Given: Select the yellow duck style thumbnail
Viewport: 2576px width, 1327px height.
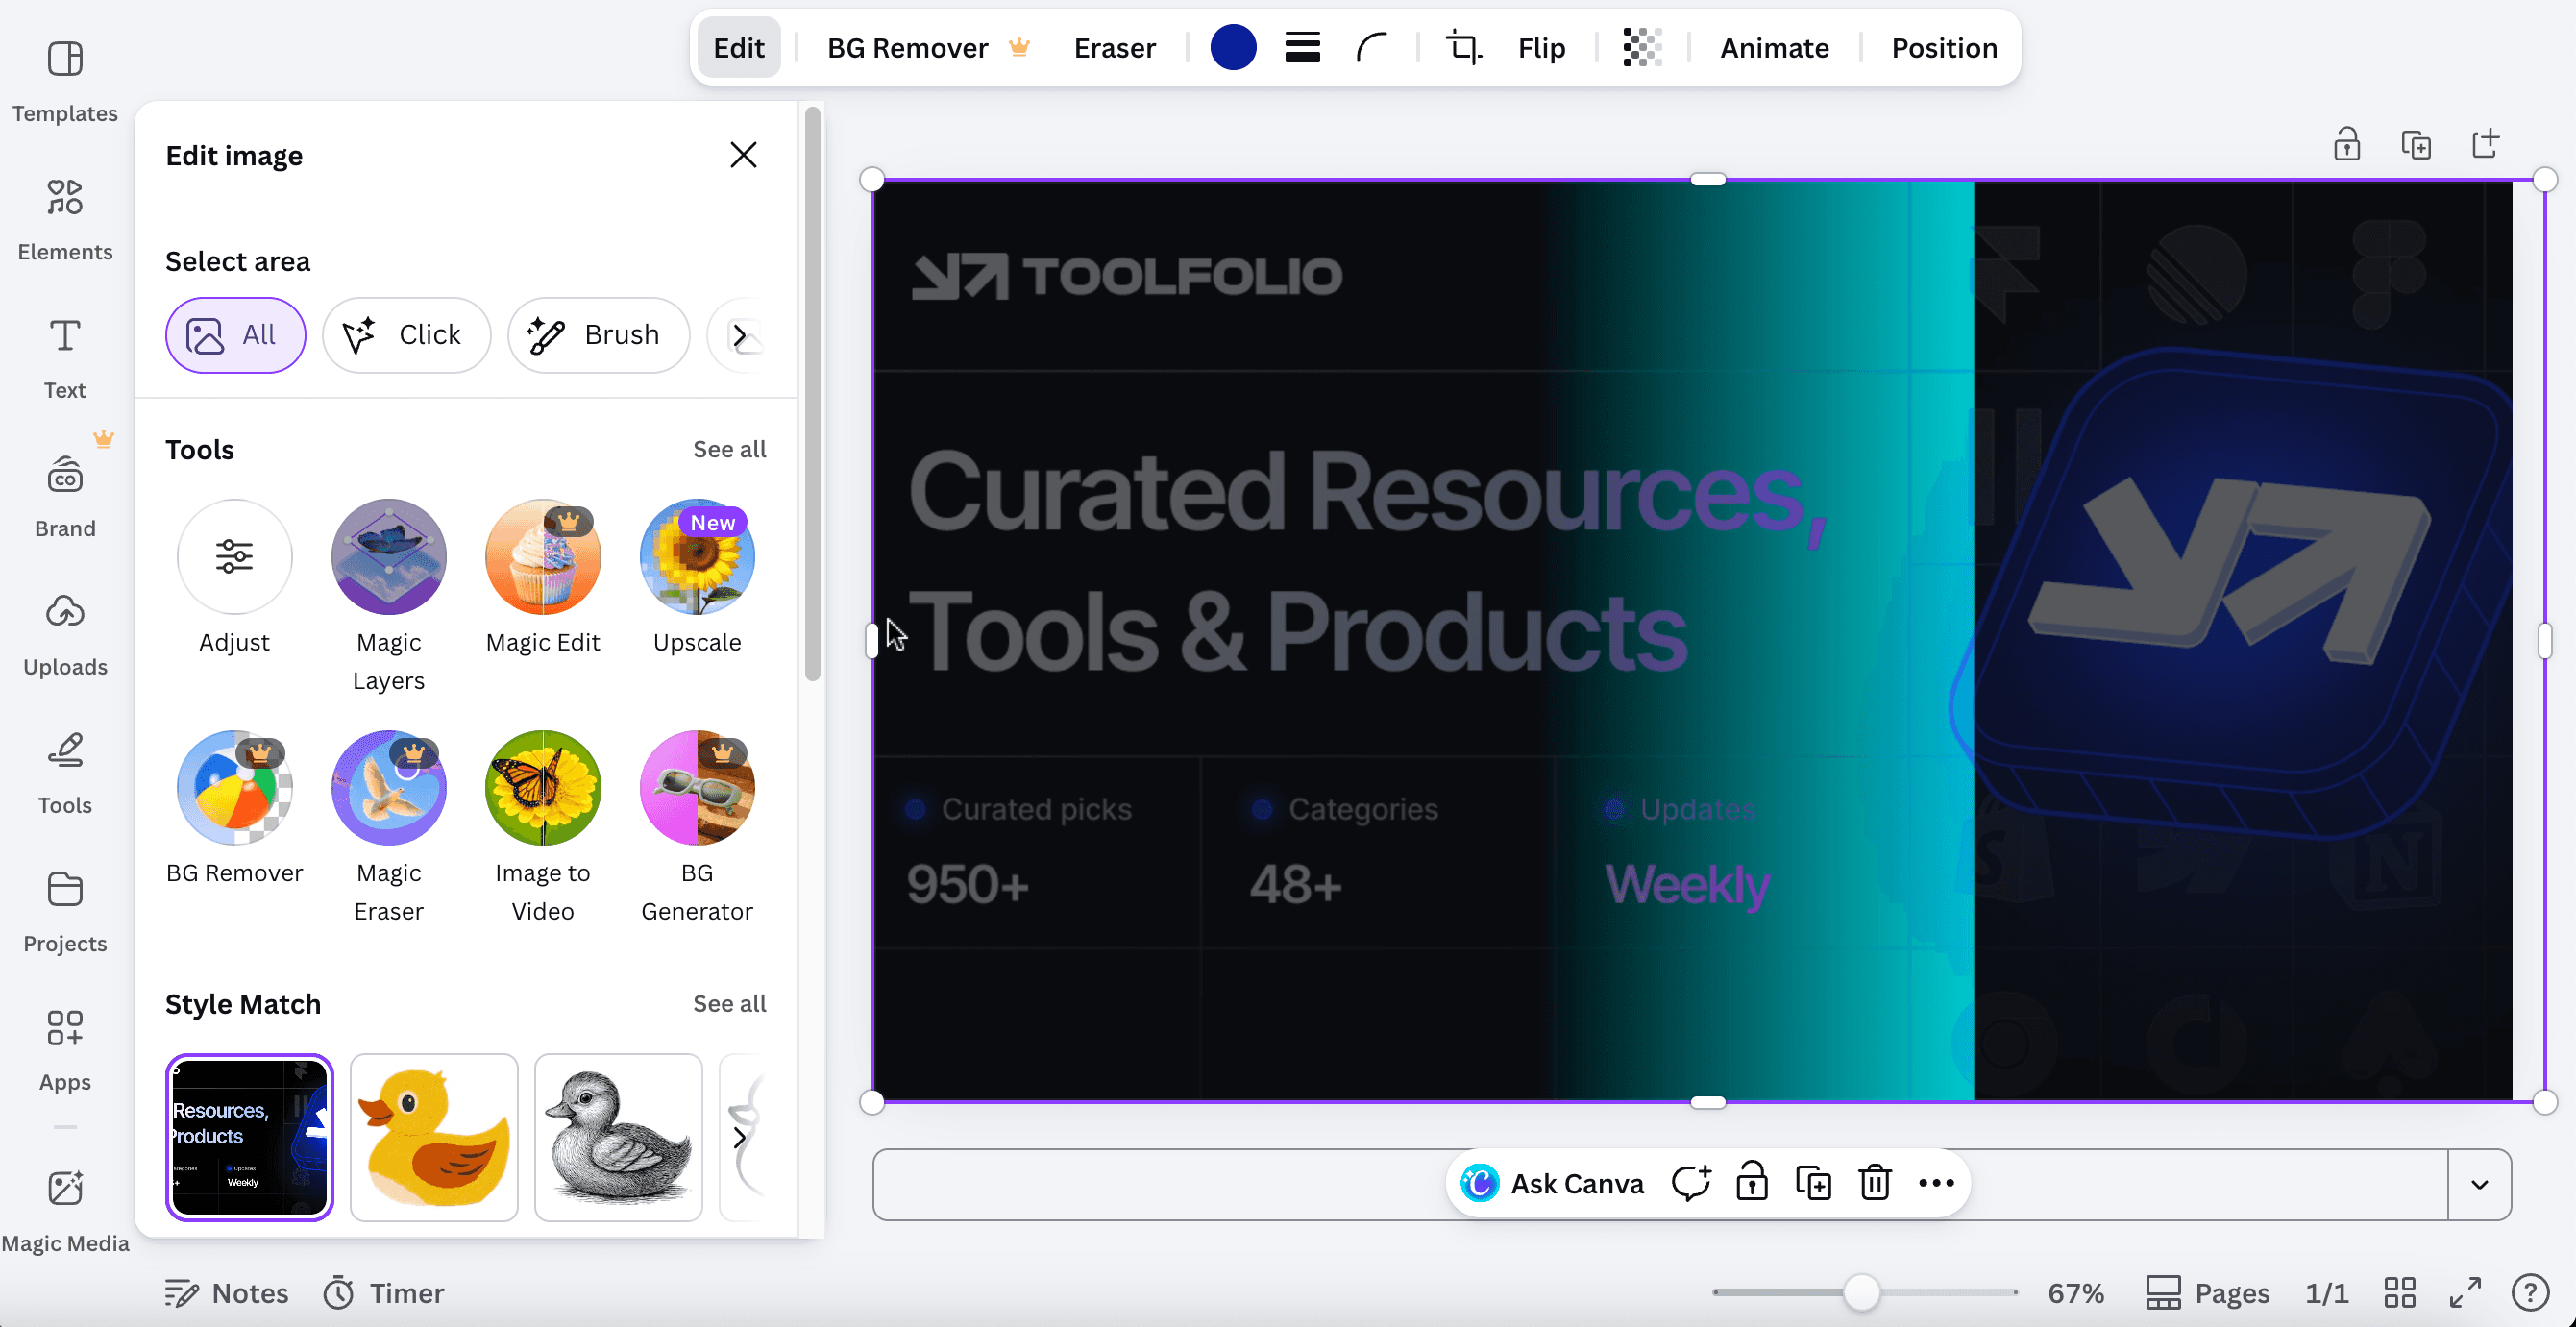Looking at the screenshot, I should pyautogui.click(x=434, y=1137).
